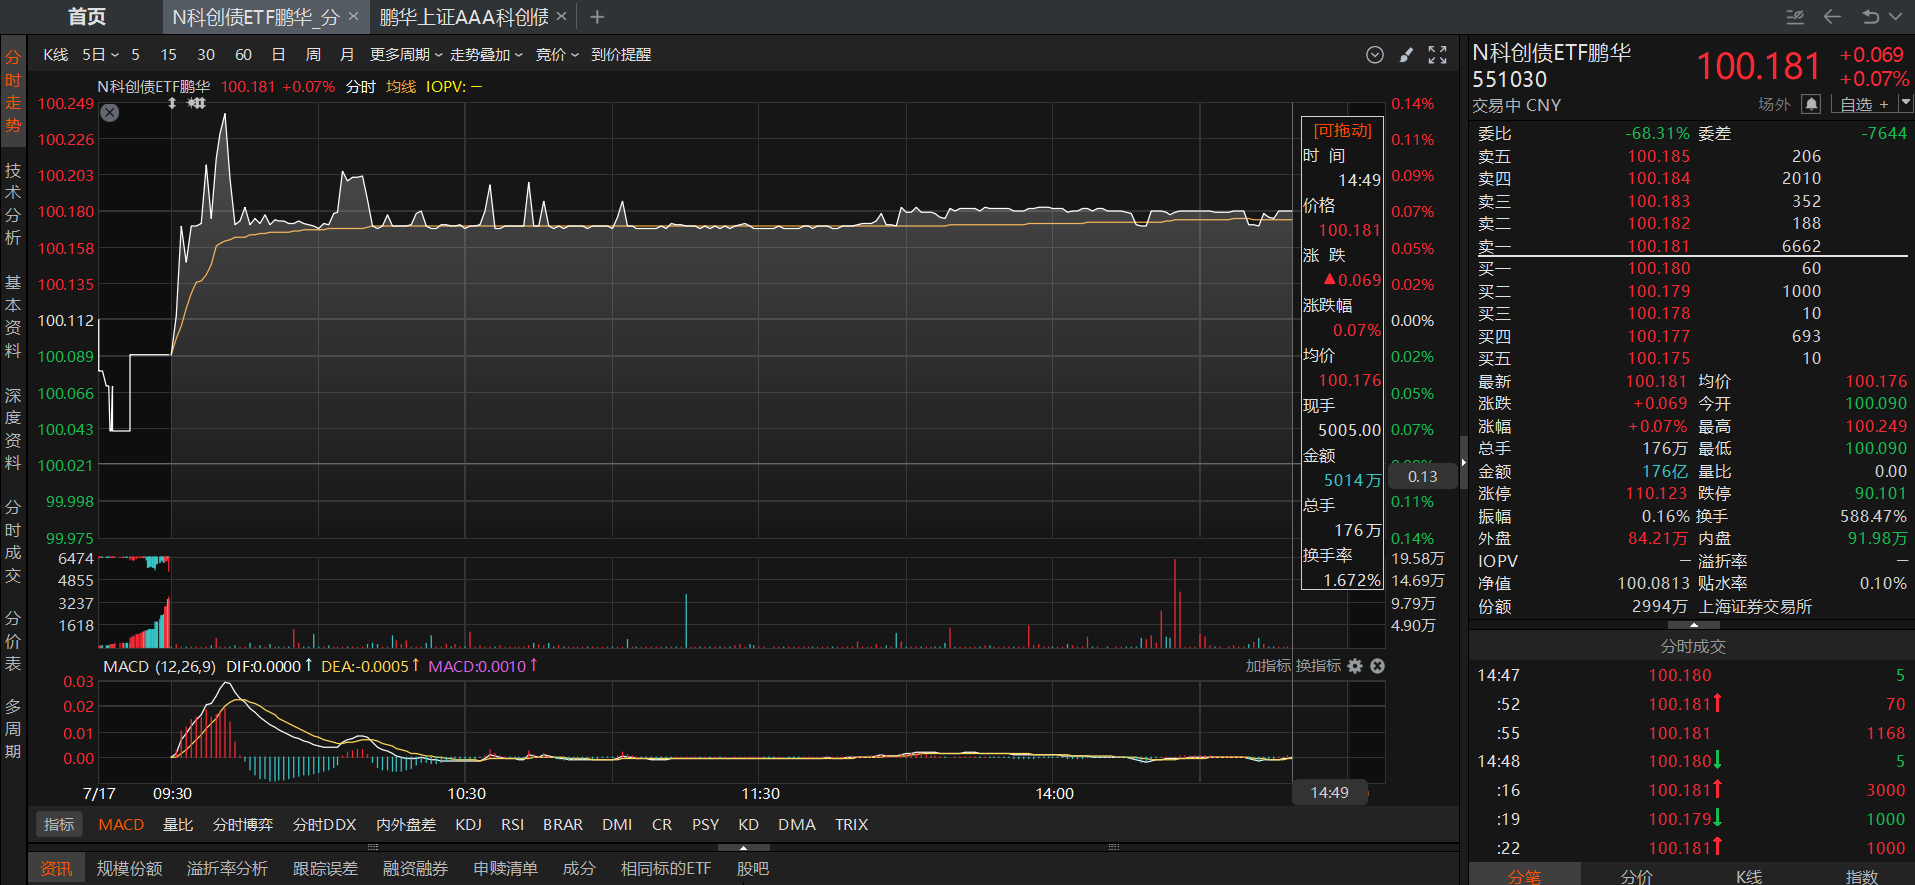
Task: Select the 30 minute period
Action: 206,55
